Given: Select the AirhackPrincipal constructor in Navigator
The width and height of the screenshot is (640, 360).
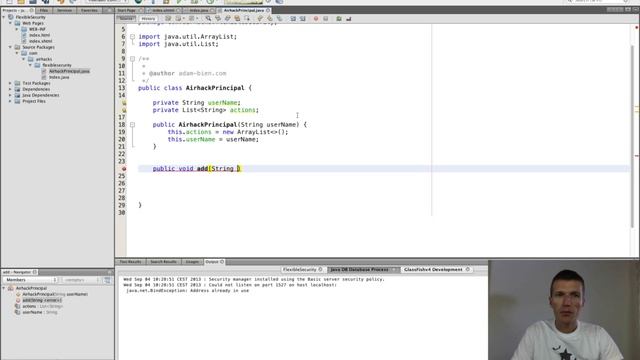Looking at the screenshot, I should (55, 294).
